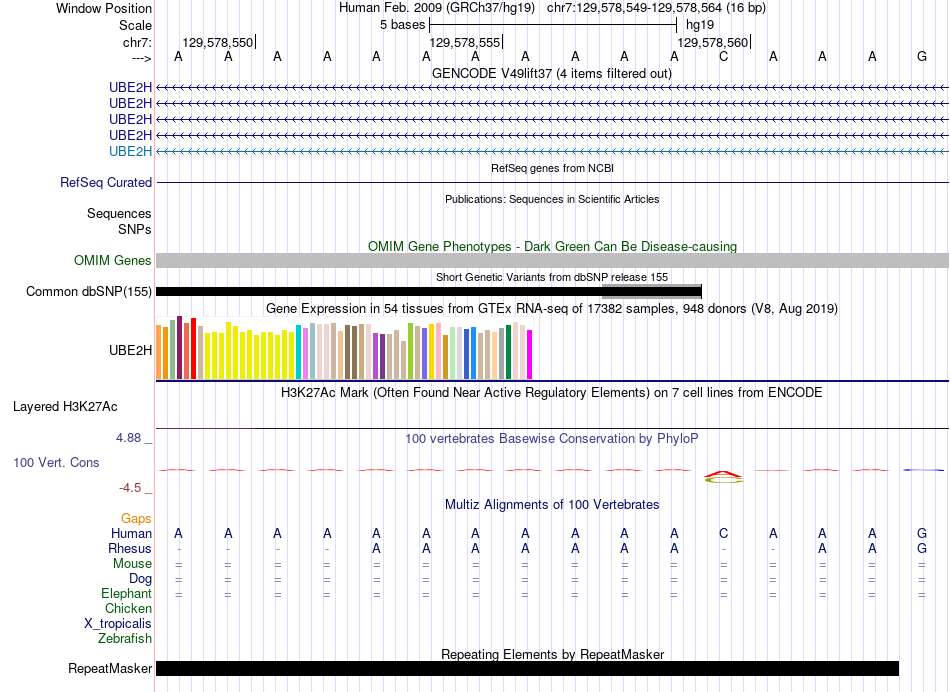Image resolution: width=950 pixels, height=692 pixels.
Task: Click the Window Position label
Action: click(104, 8)
